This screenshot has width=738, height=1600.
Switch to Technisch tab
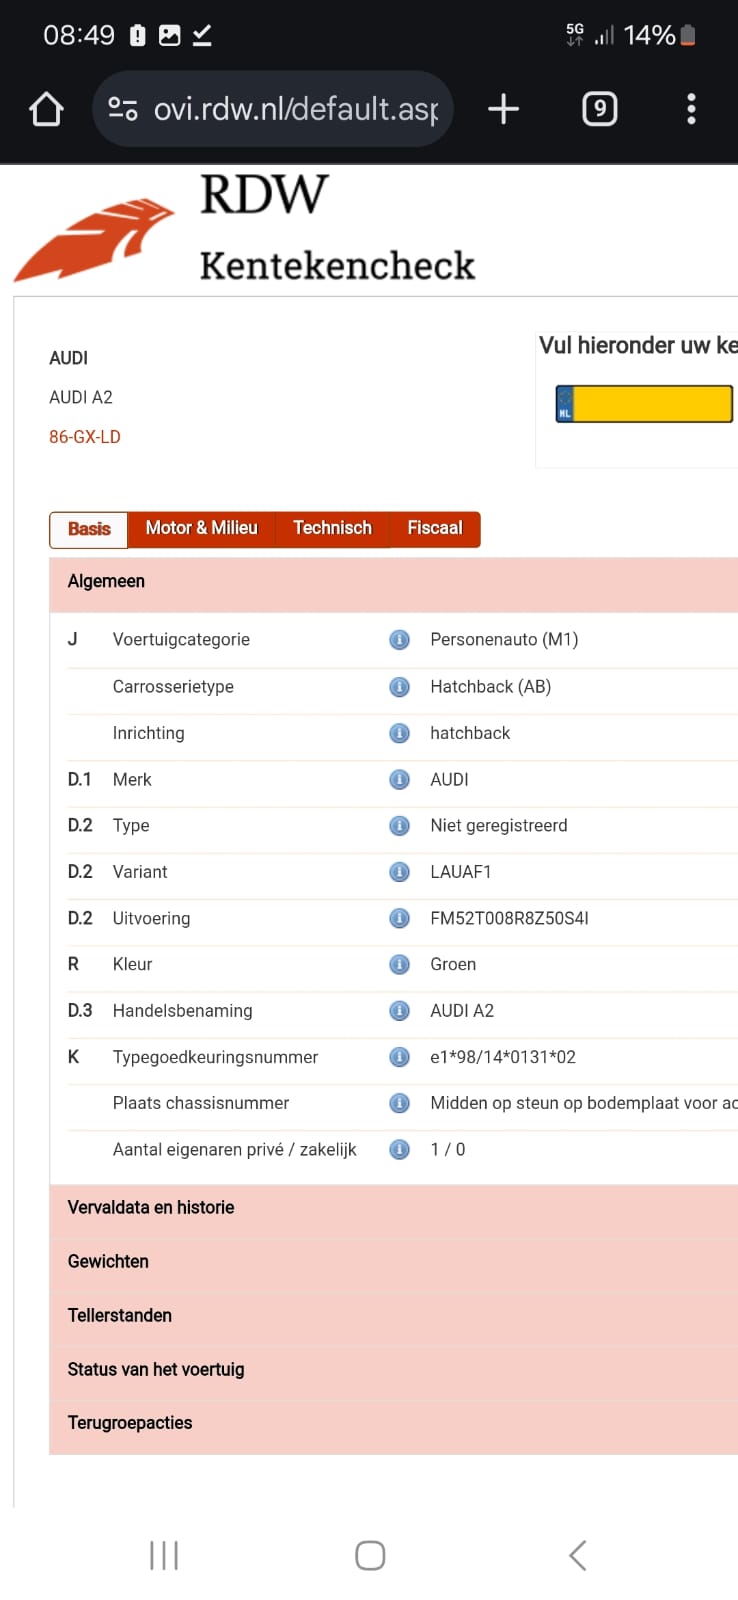click(x=332, y=529)
